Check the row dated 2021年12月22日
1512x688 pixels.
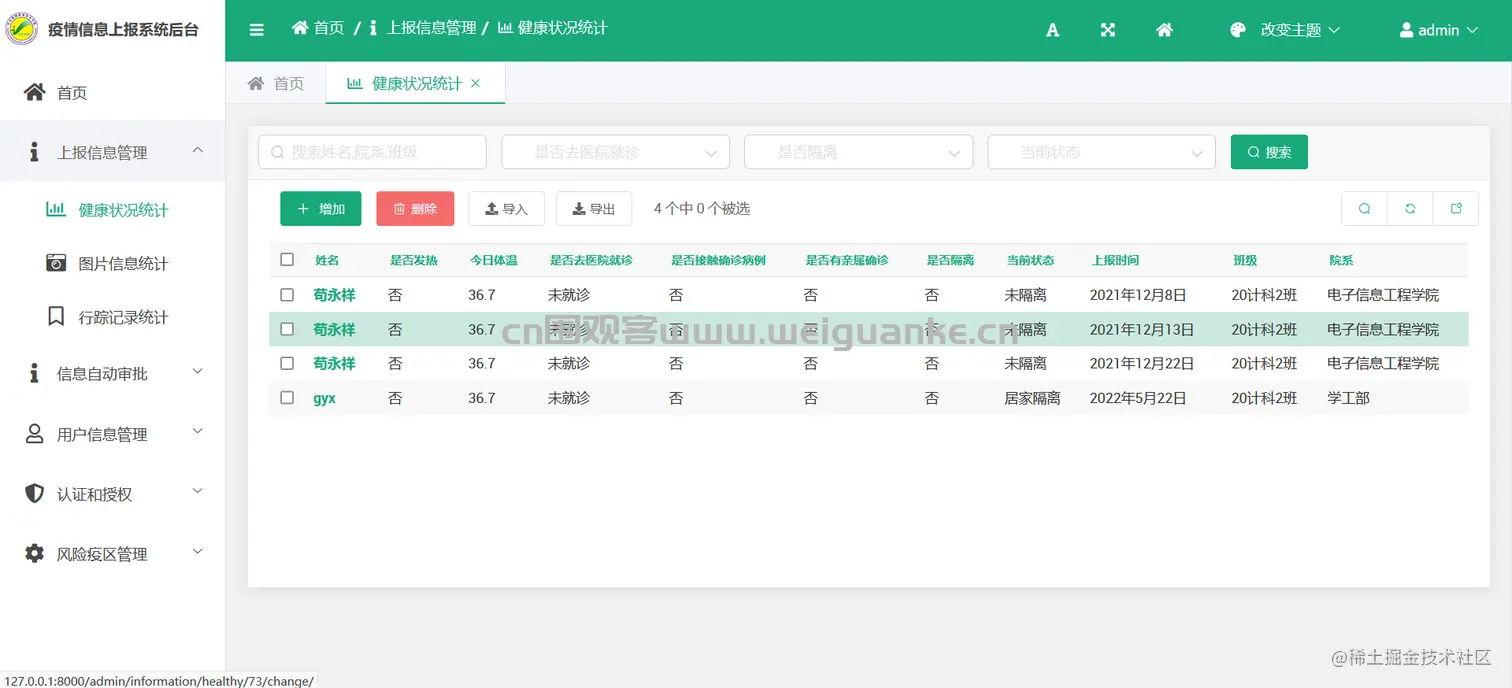(x=287, y=363)
